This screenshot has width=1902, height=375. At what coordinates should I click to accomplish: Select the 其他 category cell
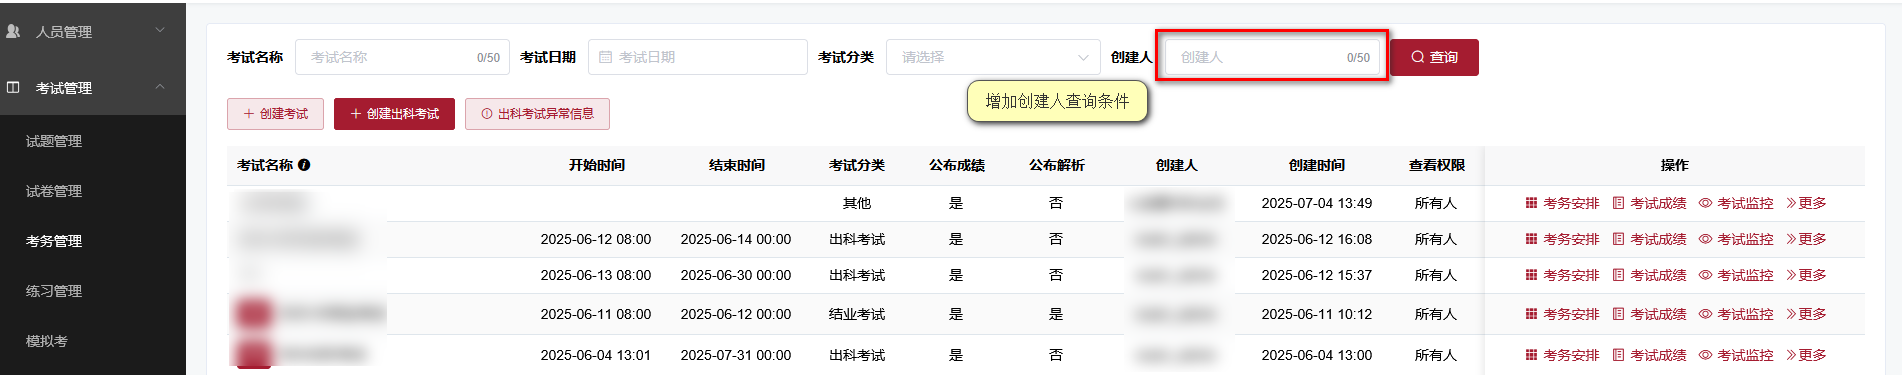point(857,203)
